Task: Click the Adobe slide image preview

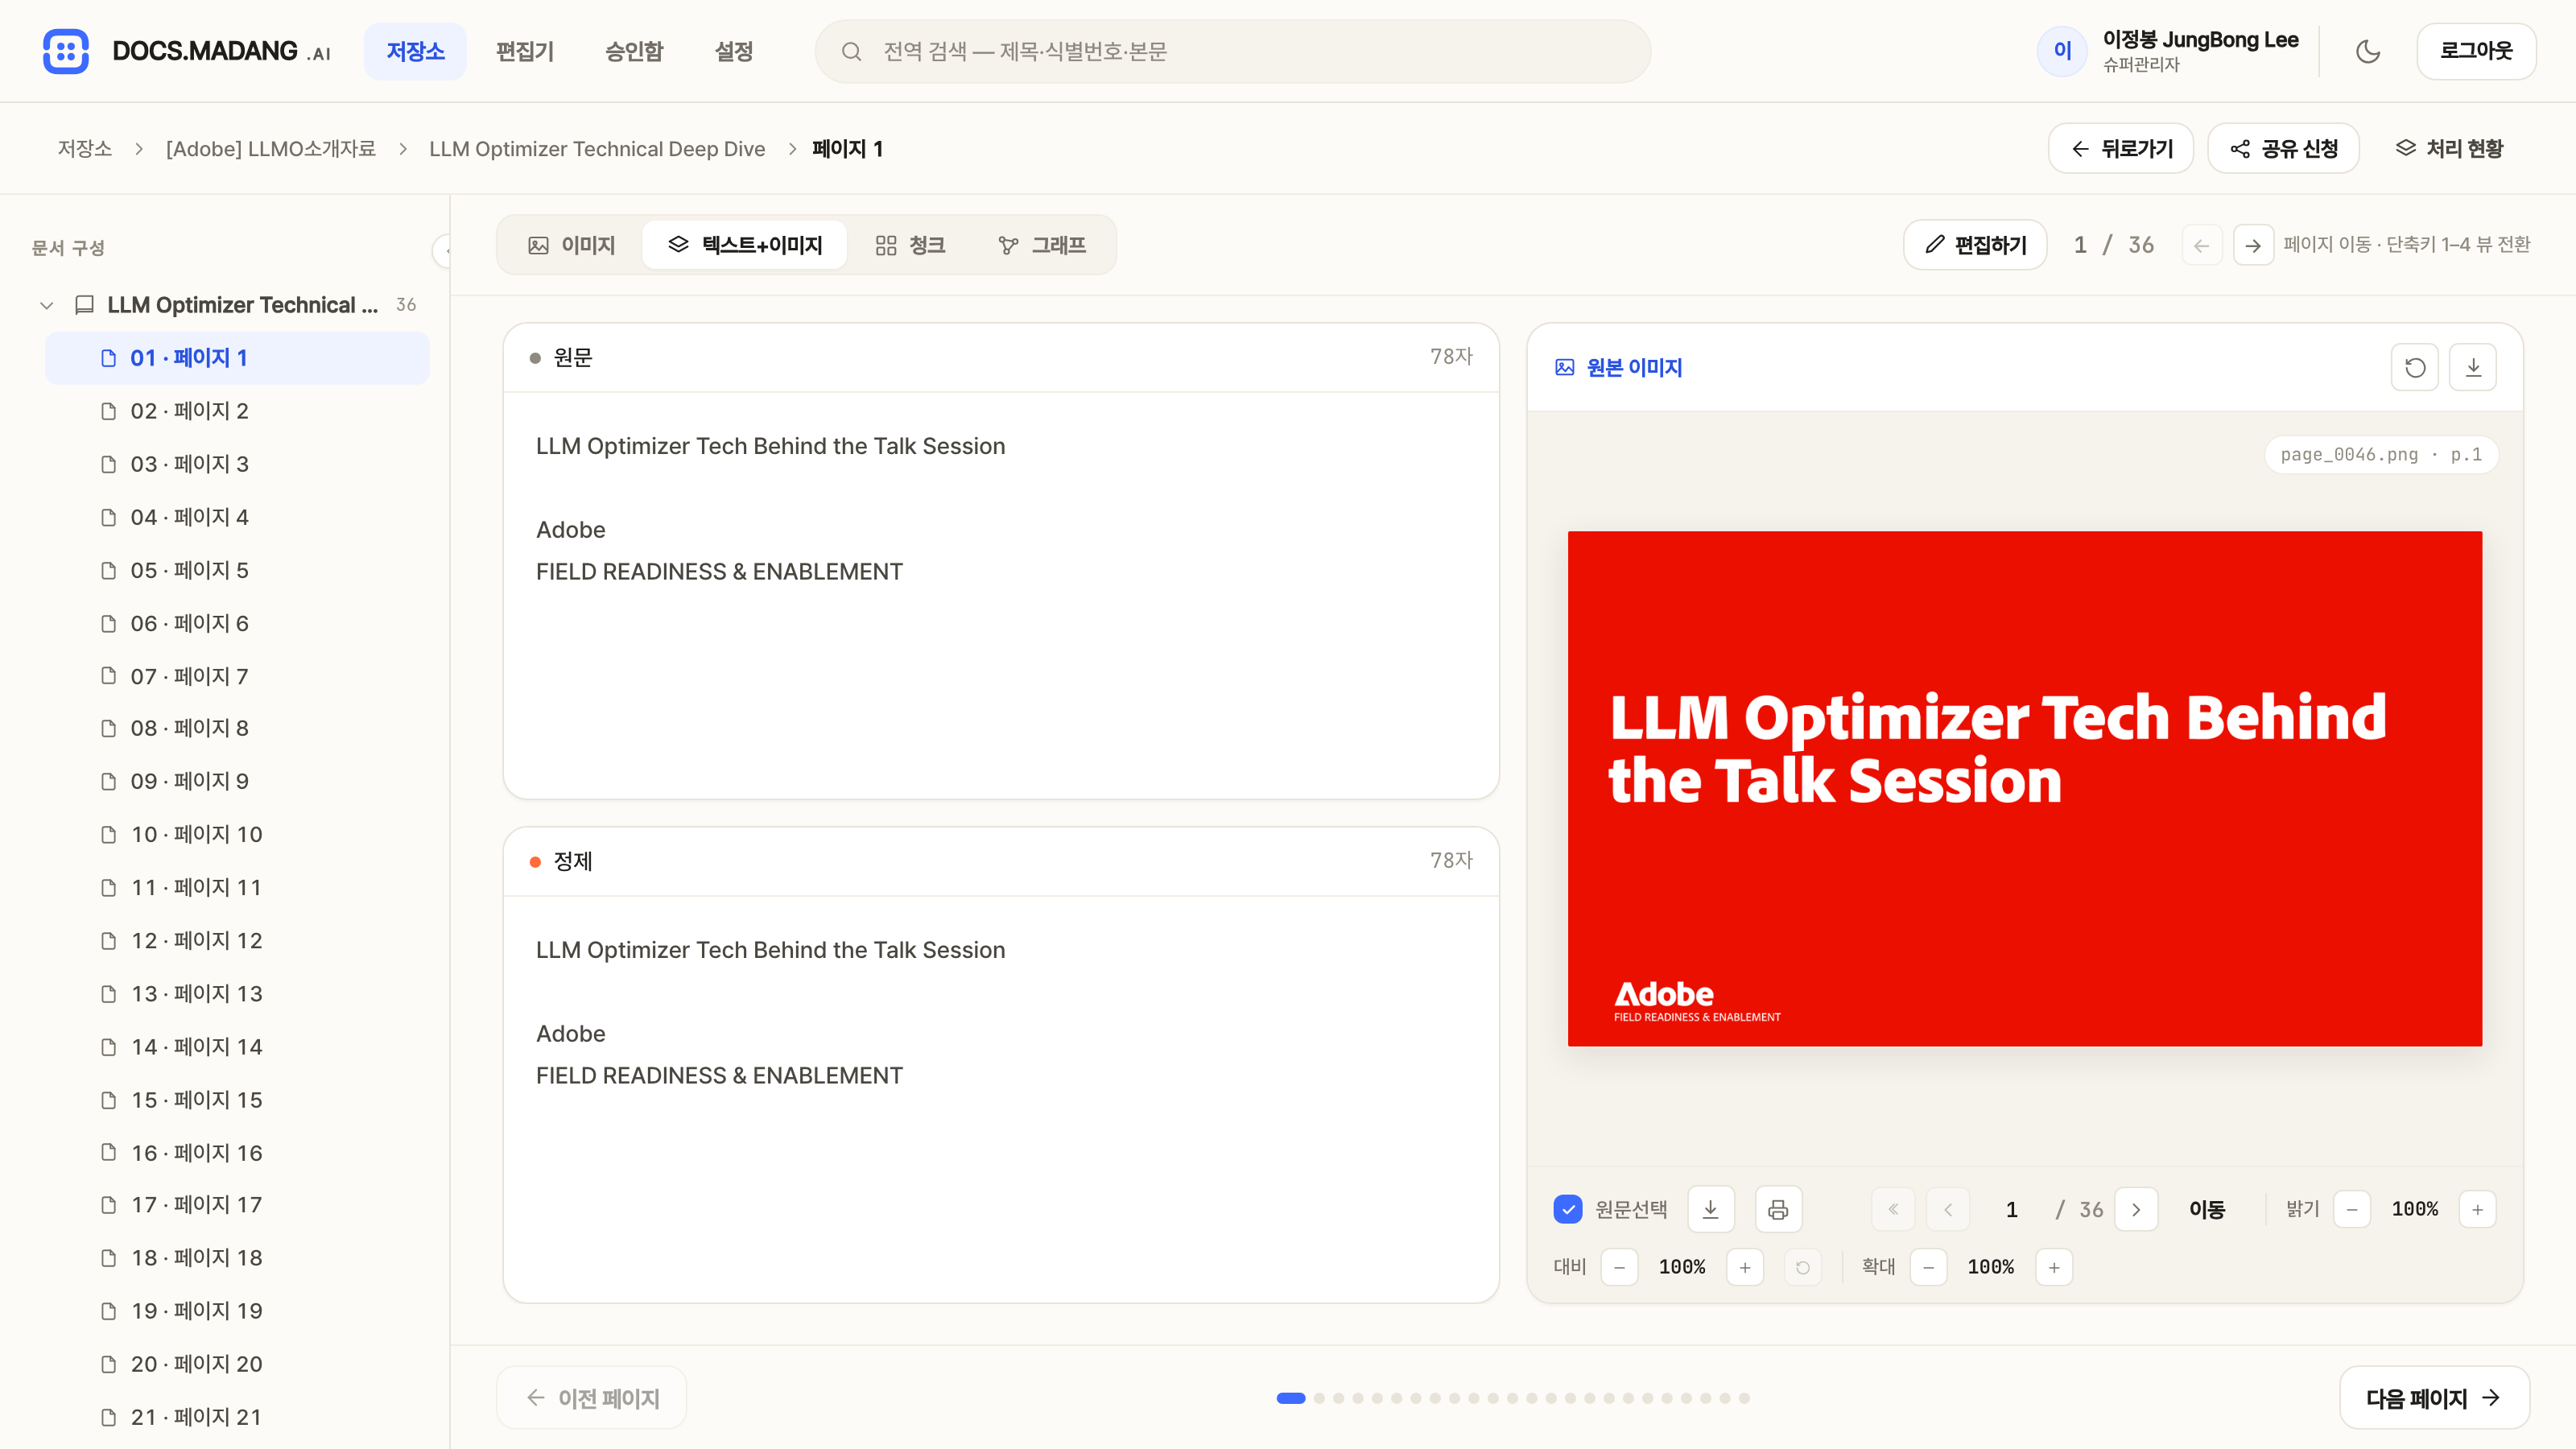Action: 2025,789
